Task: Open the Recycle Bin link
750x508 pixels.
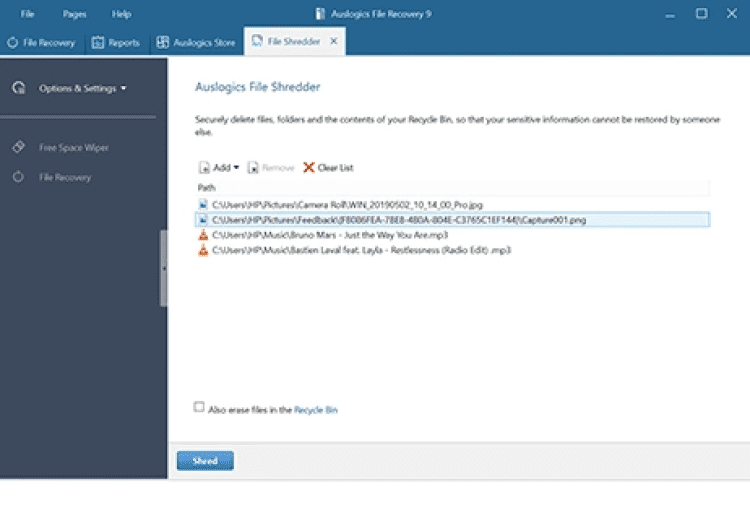Action: [x=316, y=410]
